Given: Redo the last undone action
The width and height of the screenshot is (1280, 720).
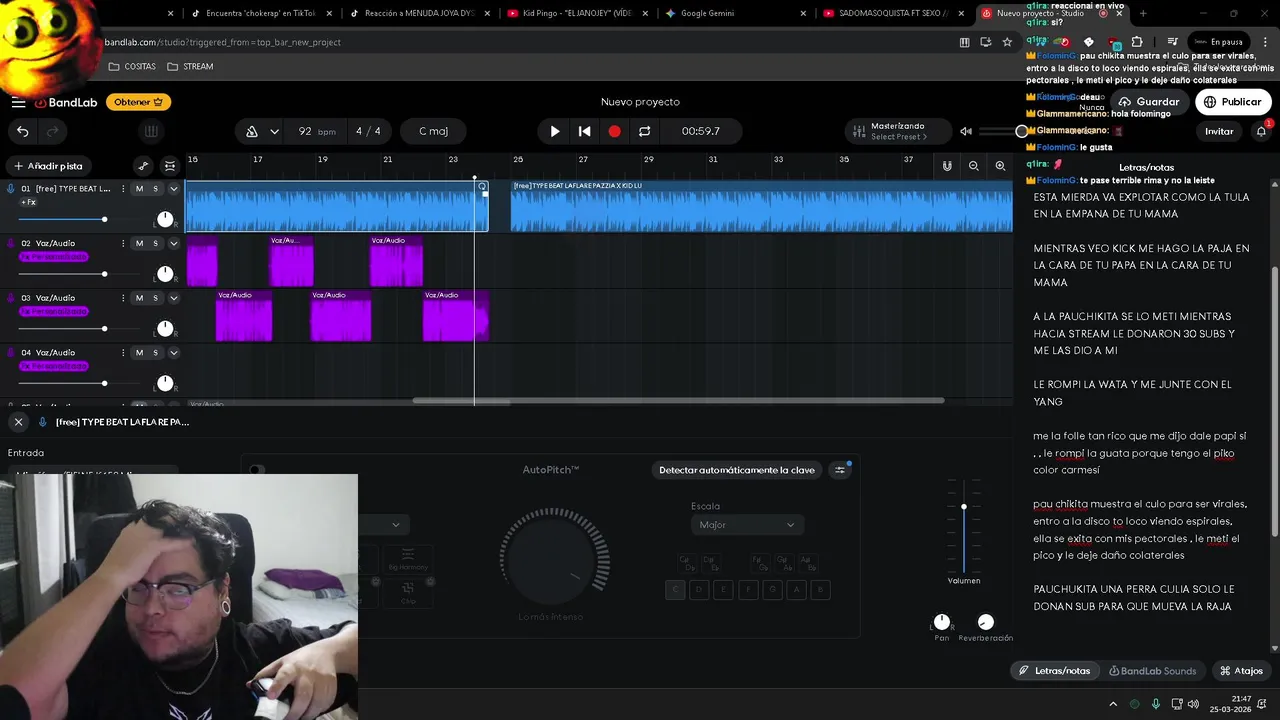Looking at the screenshot, I should pos(53,131).
